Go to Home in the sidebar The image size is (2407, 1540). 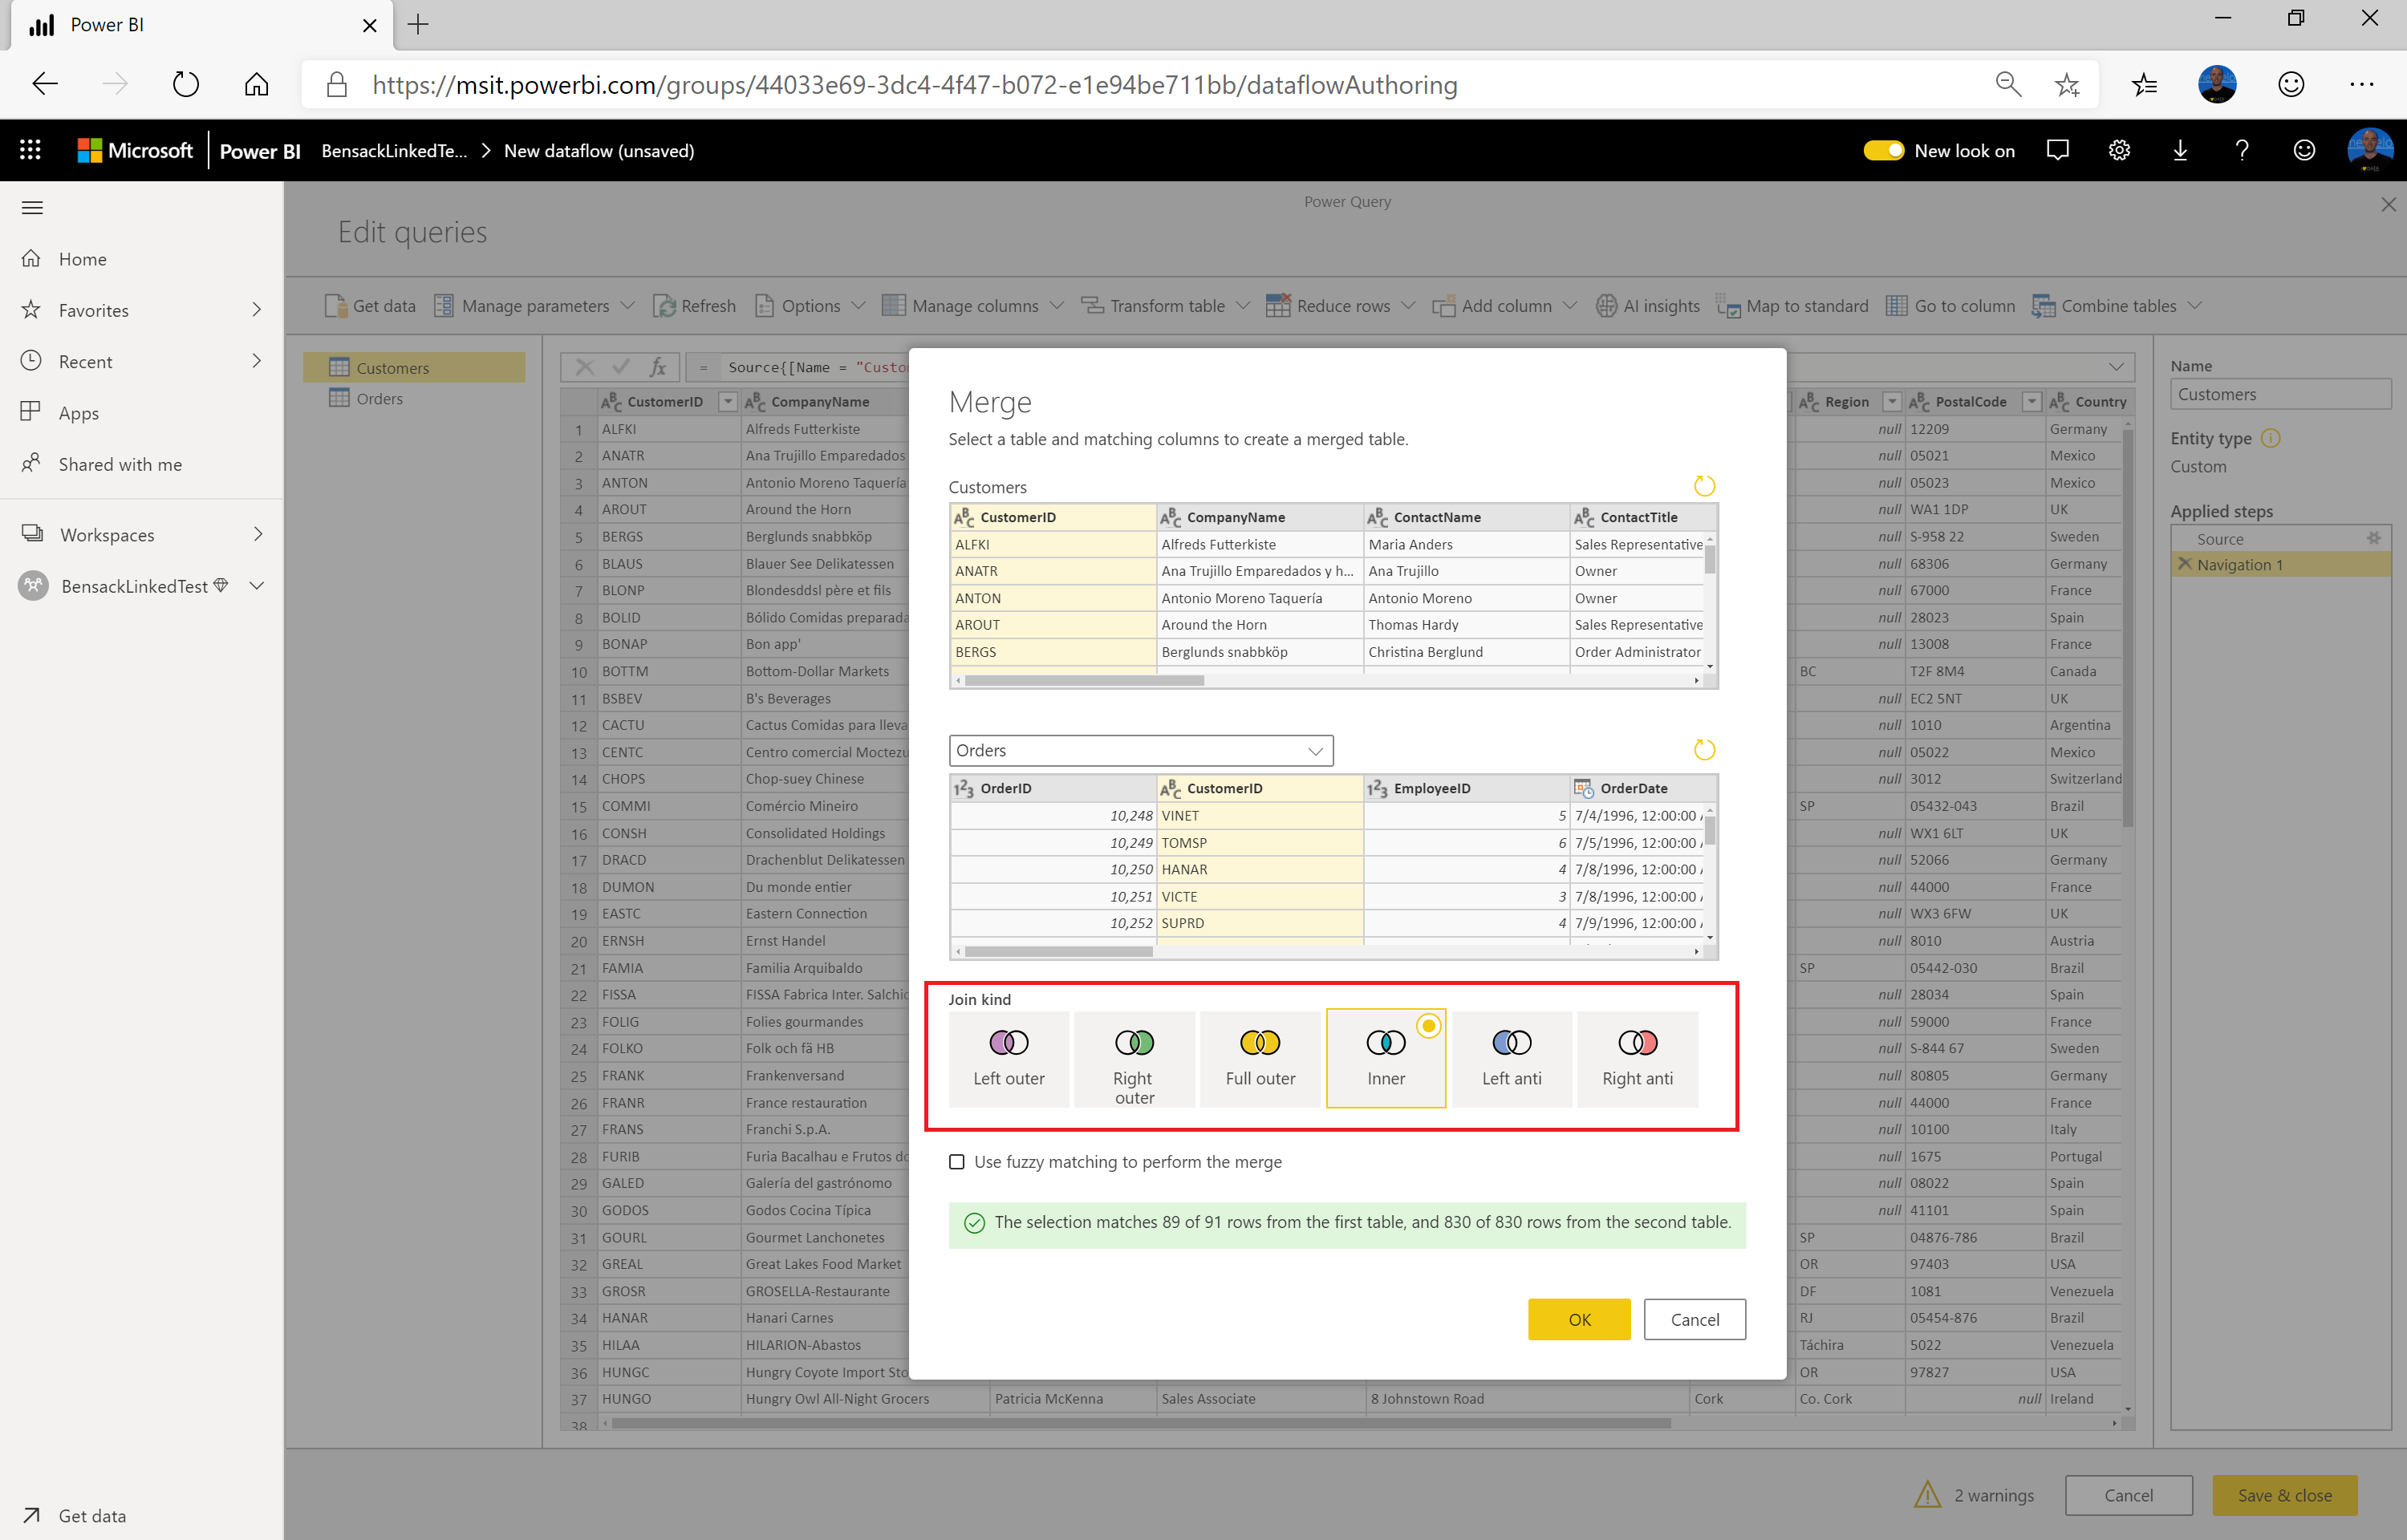82,259
